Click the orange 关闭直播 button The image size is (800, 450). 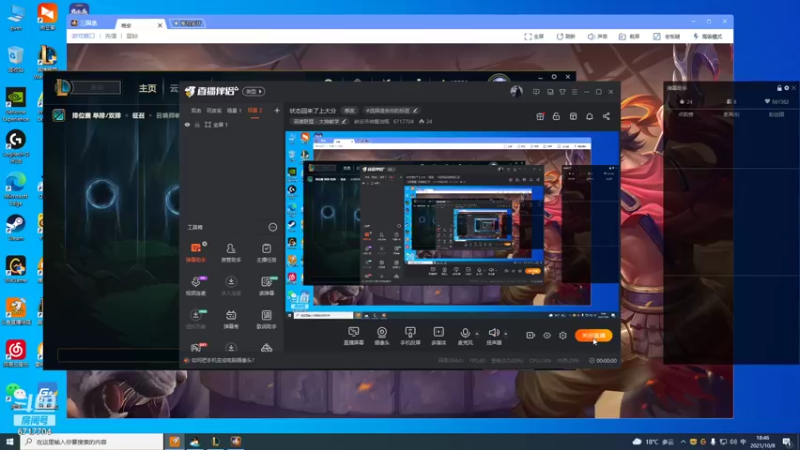tap(593, 335)
